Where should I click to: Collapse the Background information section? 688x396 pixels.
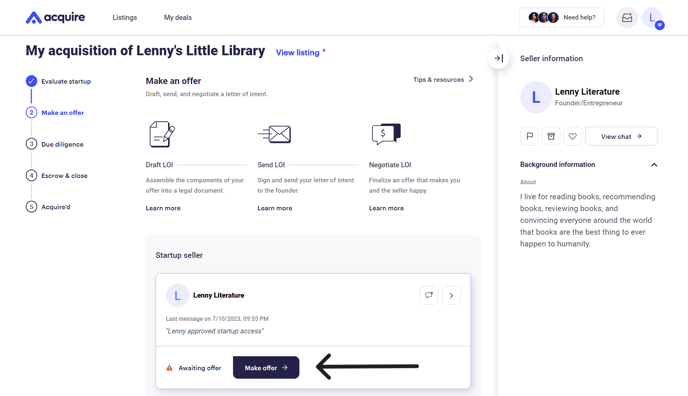(x=654, y=165)
